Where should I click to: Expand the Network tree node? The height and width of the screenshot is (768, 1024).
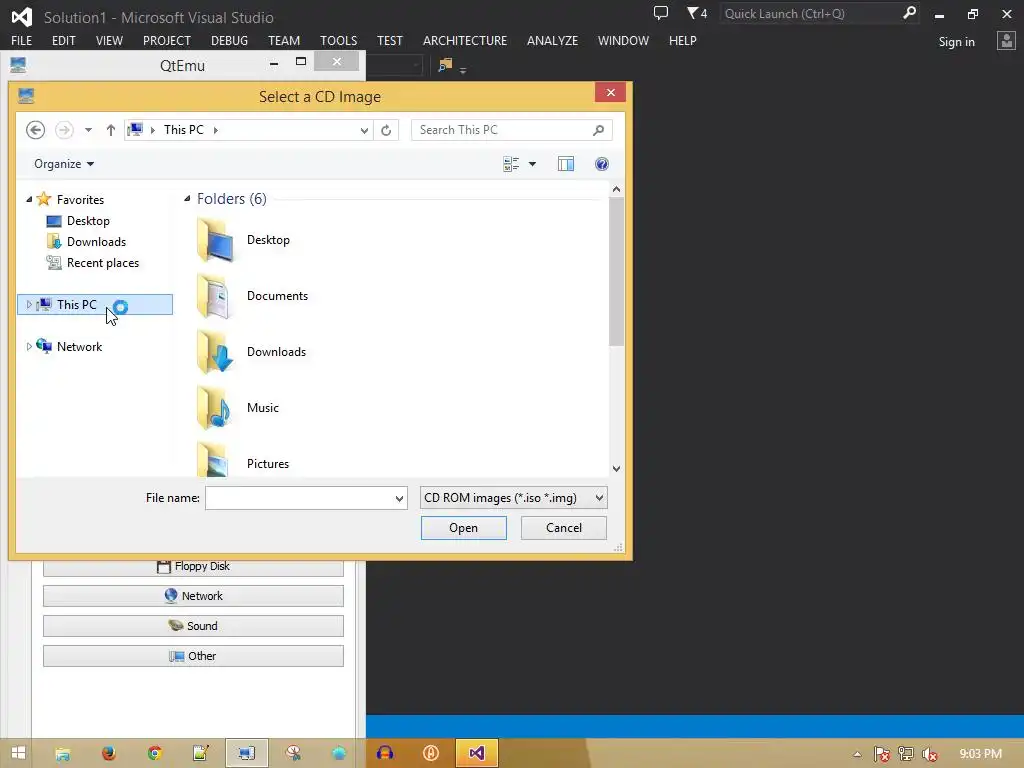click(29, 347)
